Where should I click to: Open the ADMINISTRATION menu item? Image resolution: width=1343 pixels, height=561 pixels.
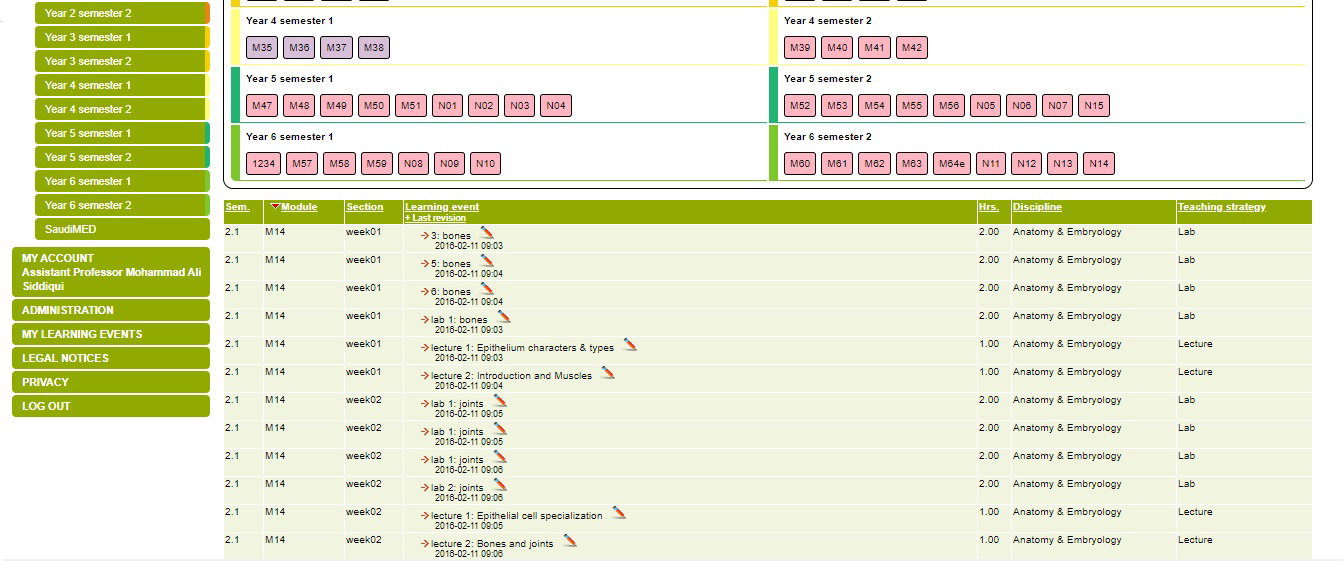[x=68, y=310]
